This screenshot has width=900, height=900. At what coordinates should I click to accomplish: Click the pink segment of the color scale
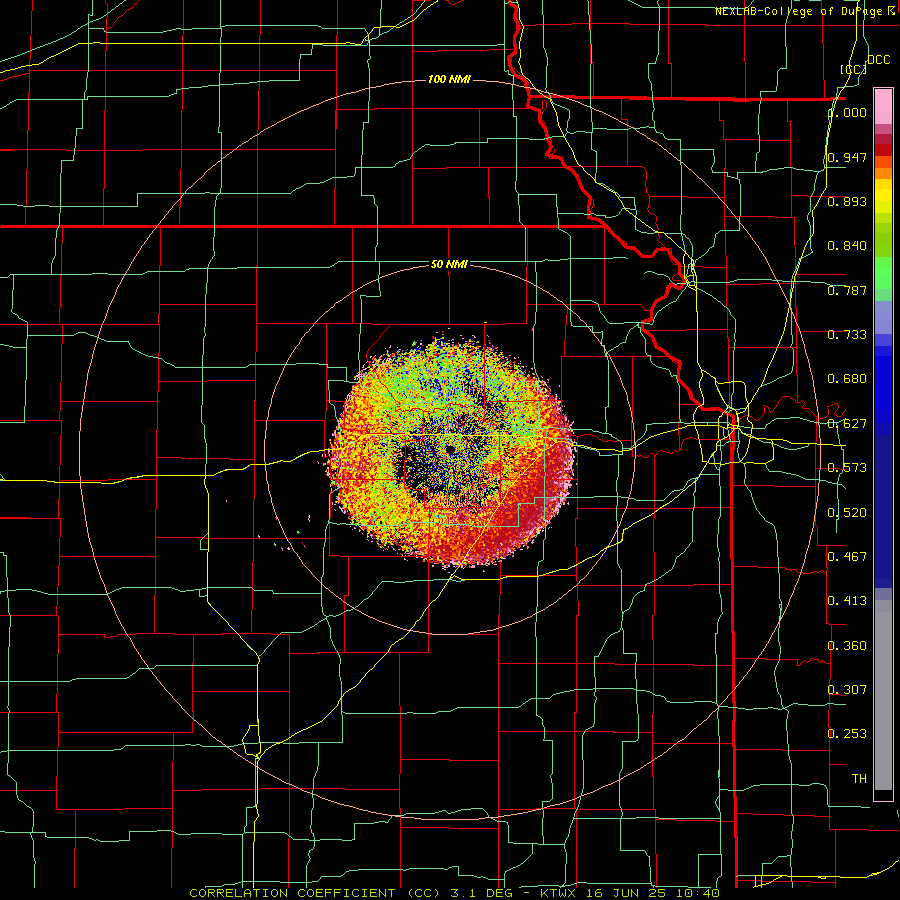coord(883,107)
